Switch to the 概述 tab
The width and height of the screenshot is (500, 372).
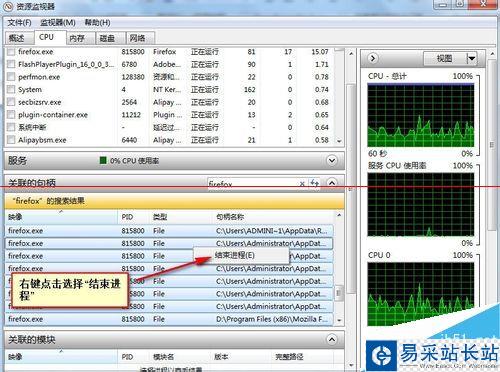(x=20, y=38)
